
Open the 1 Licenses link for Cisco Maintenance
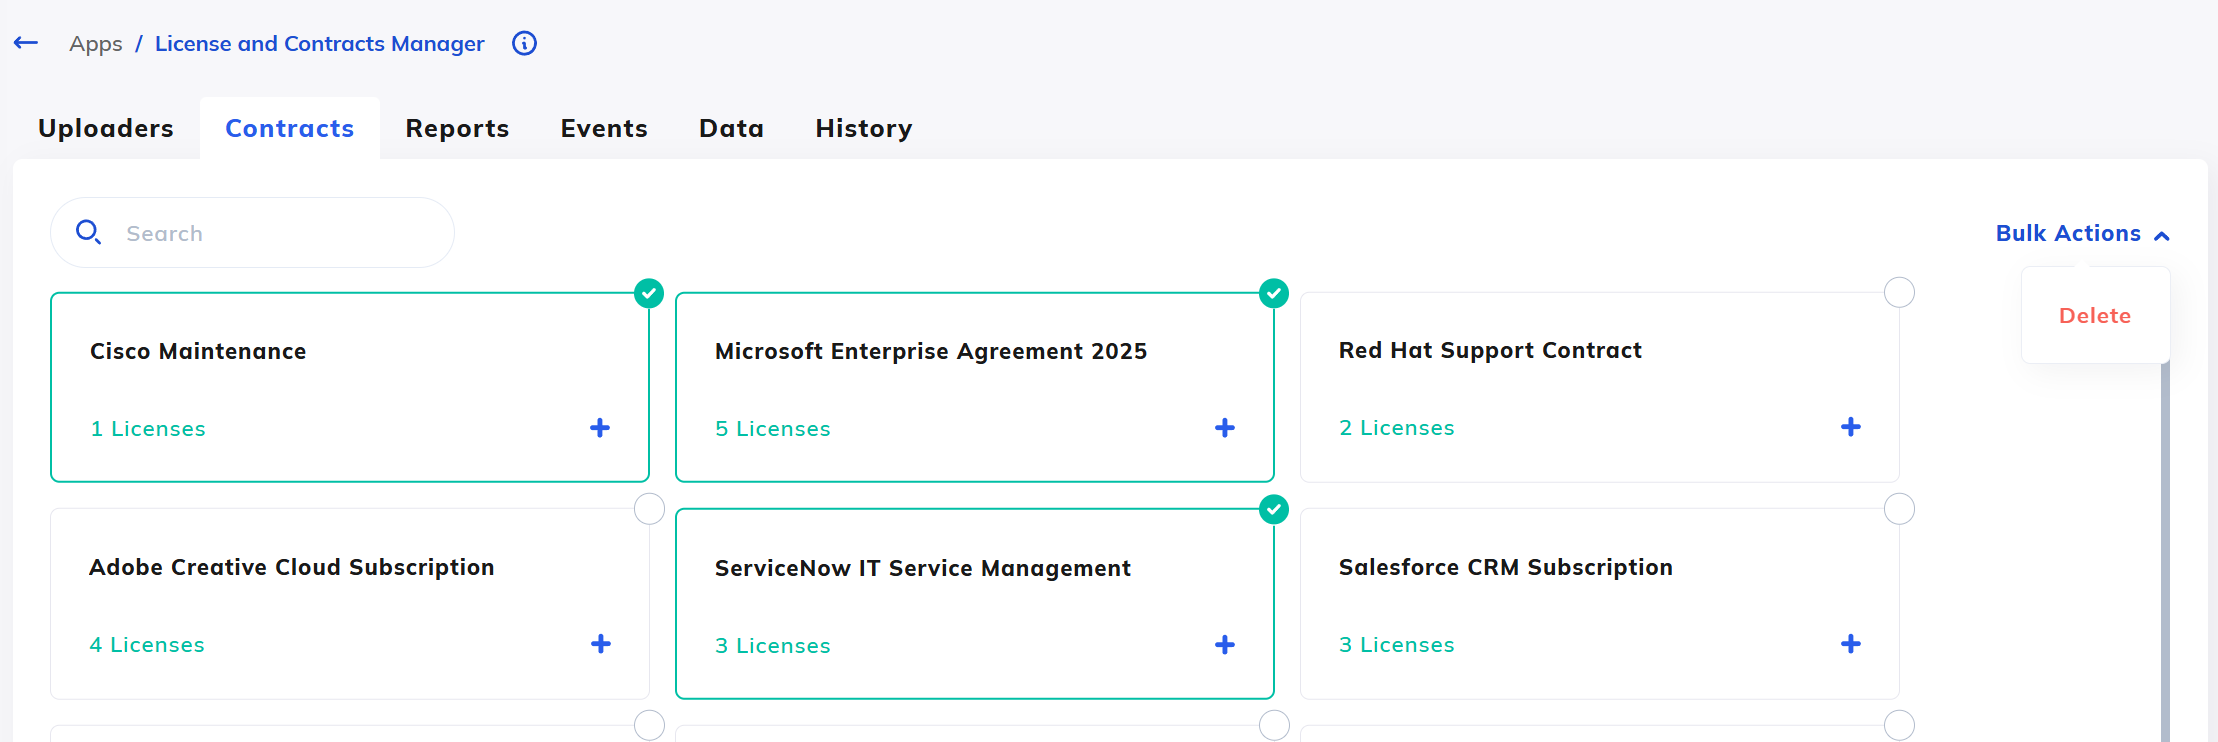tap(148, 429)
